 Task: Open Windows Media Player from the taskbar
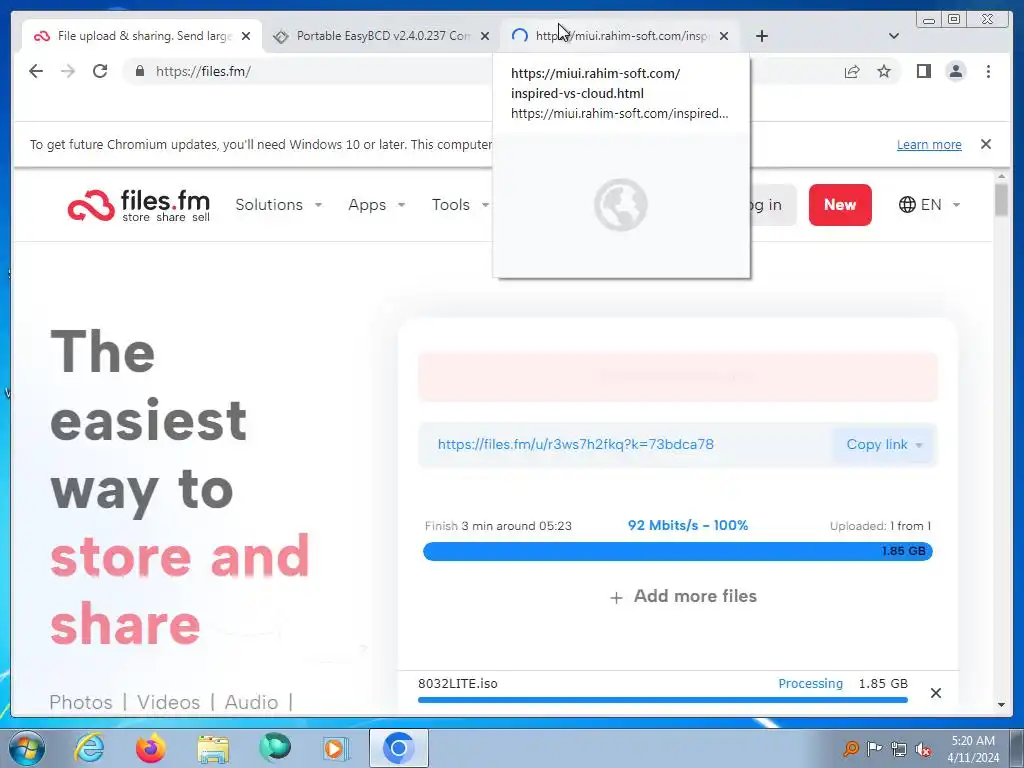pos(336,748)
